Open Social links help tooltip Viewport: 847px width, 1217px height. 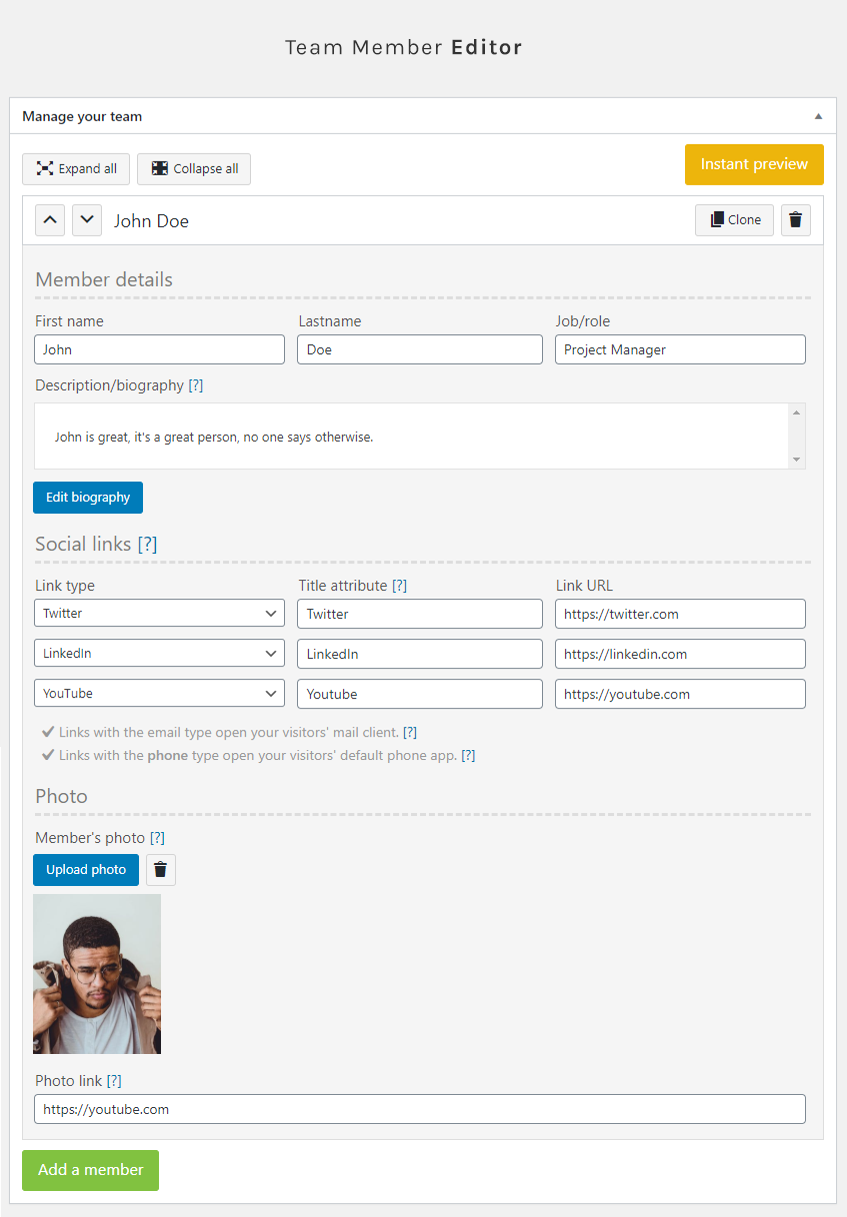pos(147,544)
